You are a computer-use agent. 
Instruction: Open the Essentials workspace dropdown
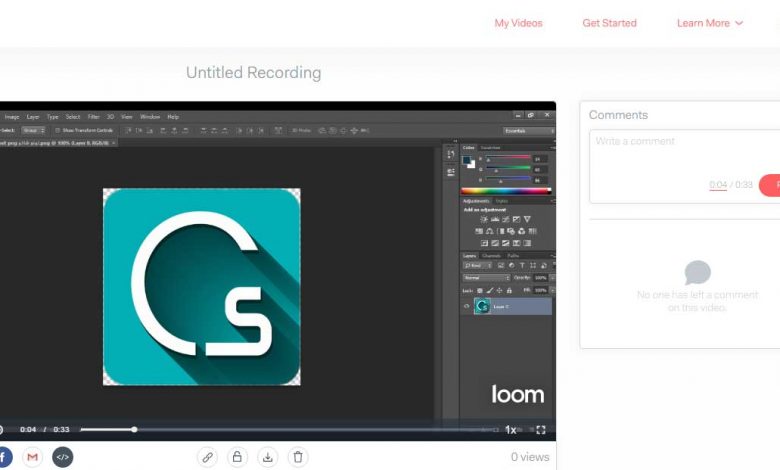click(x=529, y=131)
